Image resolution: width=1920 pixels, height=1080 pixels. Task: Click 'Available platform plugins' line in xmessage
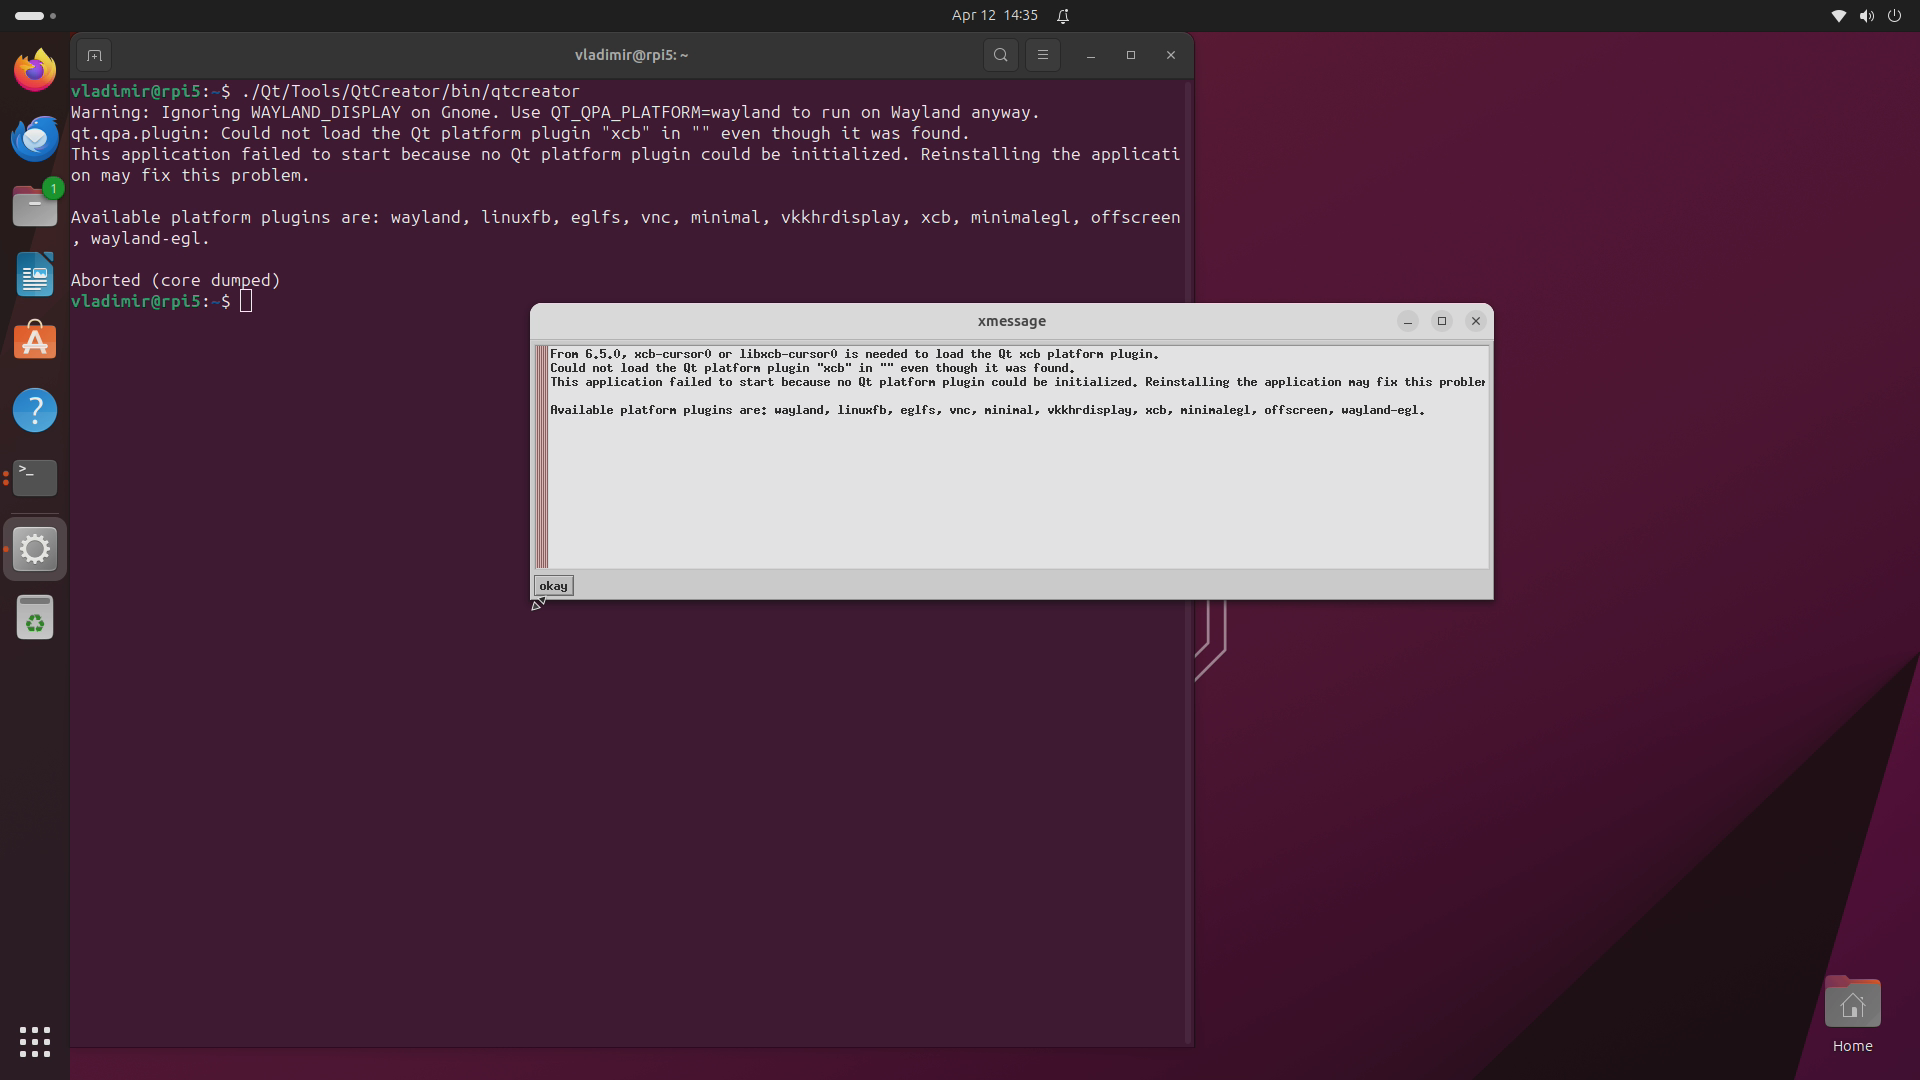point(987,410)
